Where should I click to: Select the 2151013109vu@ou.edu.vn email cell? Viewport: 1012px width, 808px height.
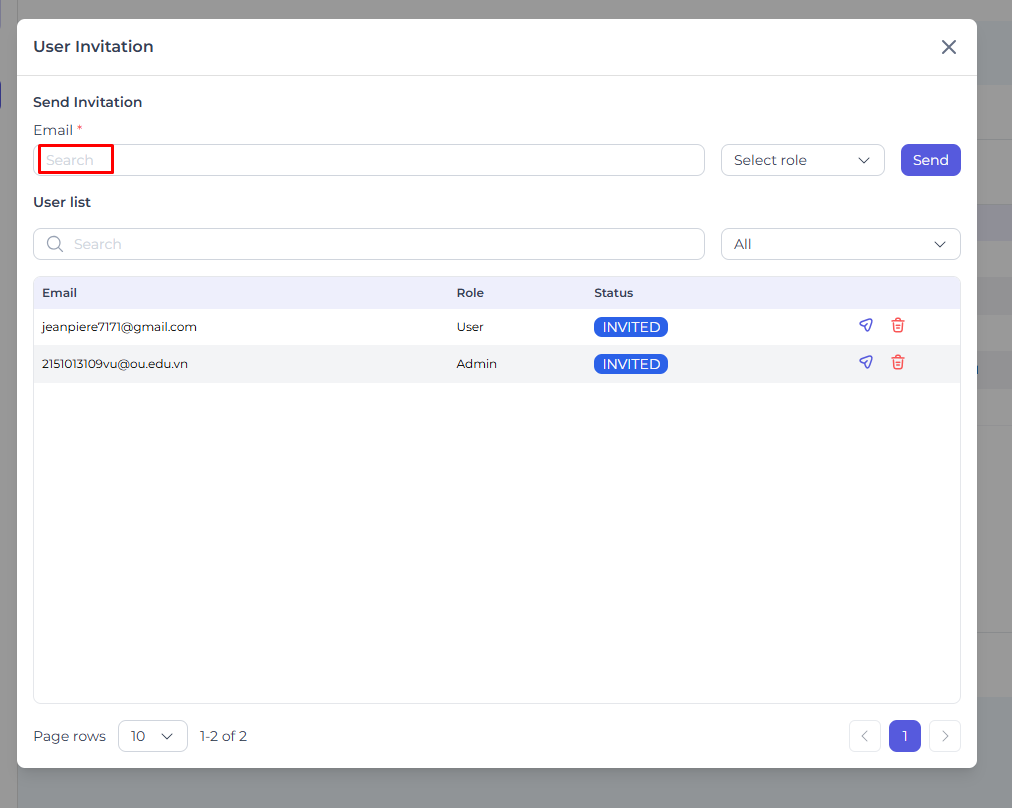[115, 364]
